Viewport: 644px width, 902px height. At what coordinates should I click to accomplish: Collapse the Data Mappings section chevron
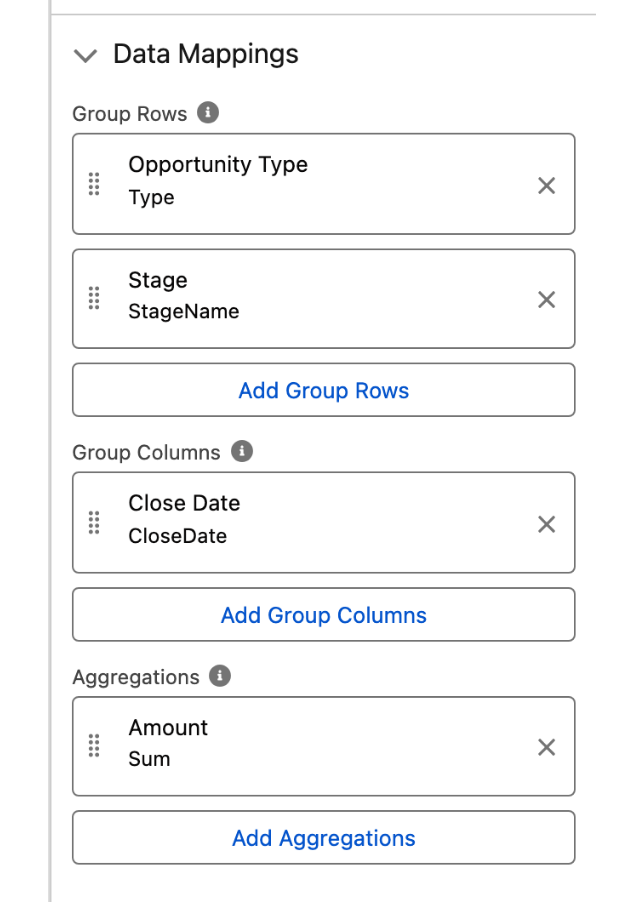click(86, 56)
